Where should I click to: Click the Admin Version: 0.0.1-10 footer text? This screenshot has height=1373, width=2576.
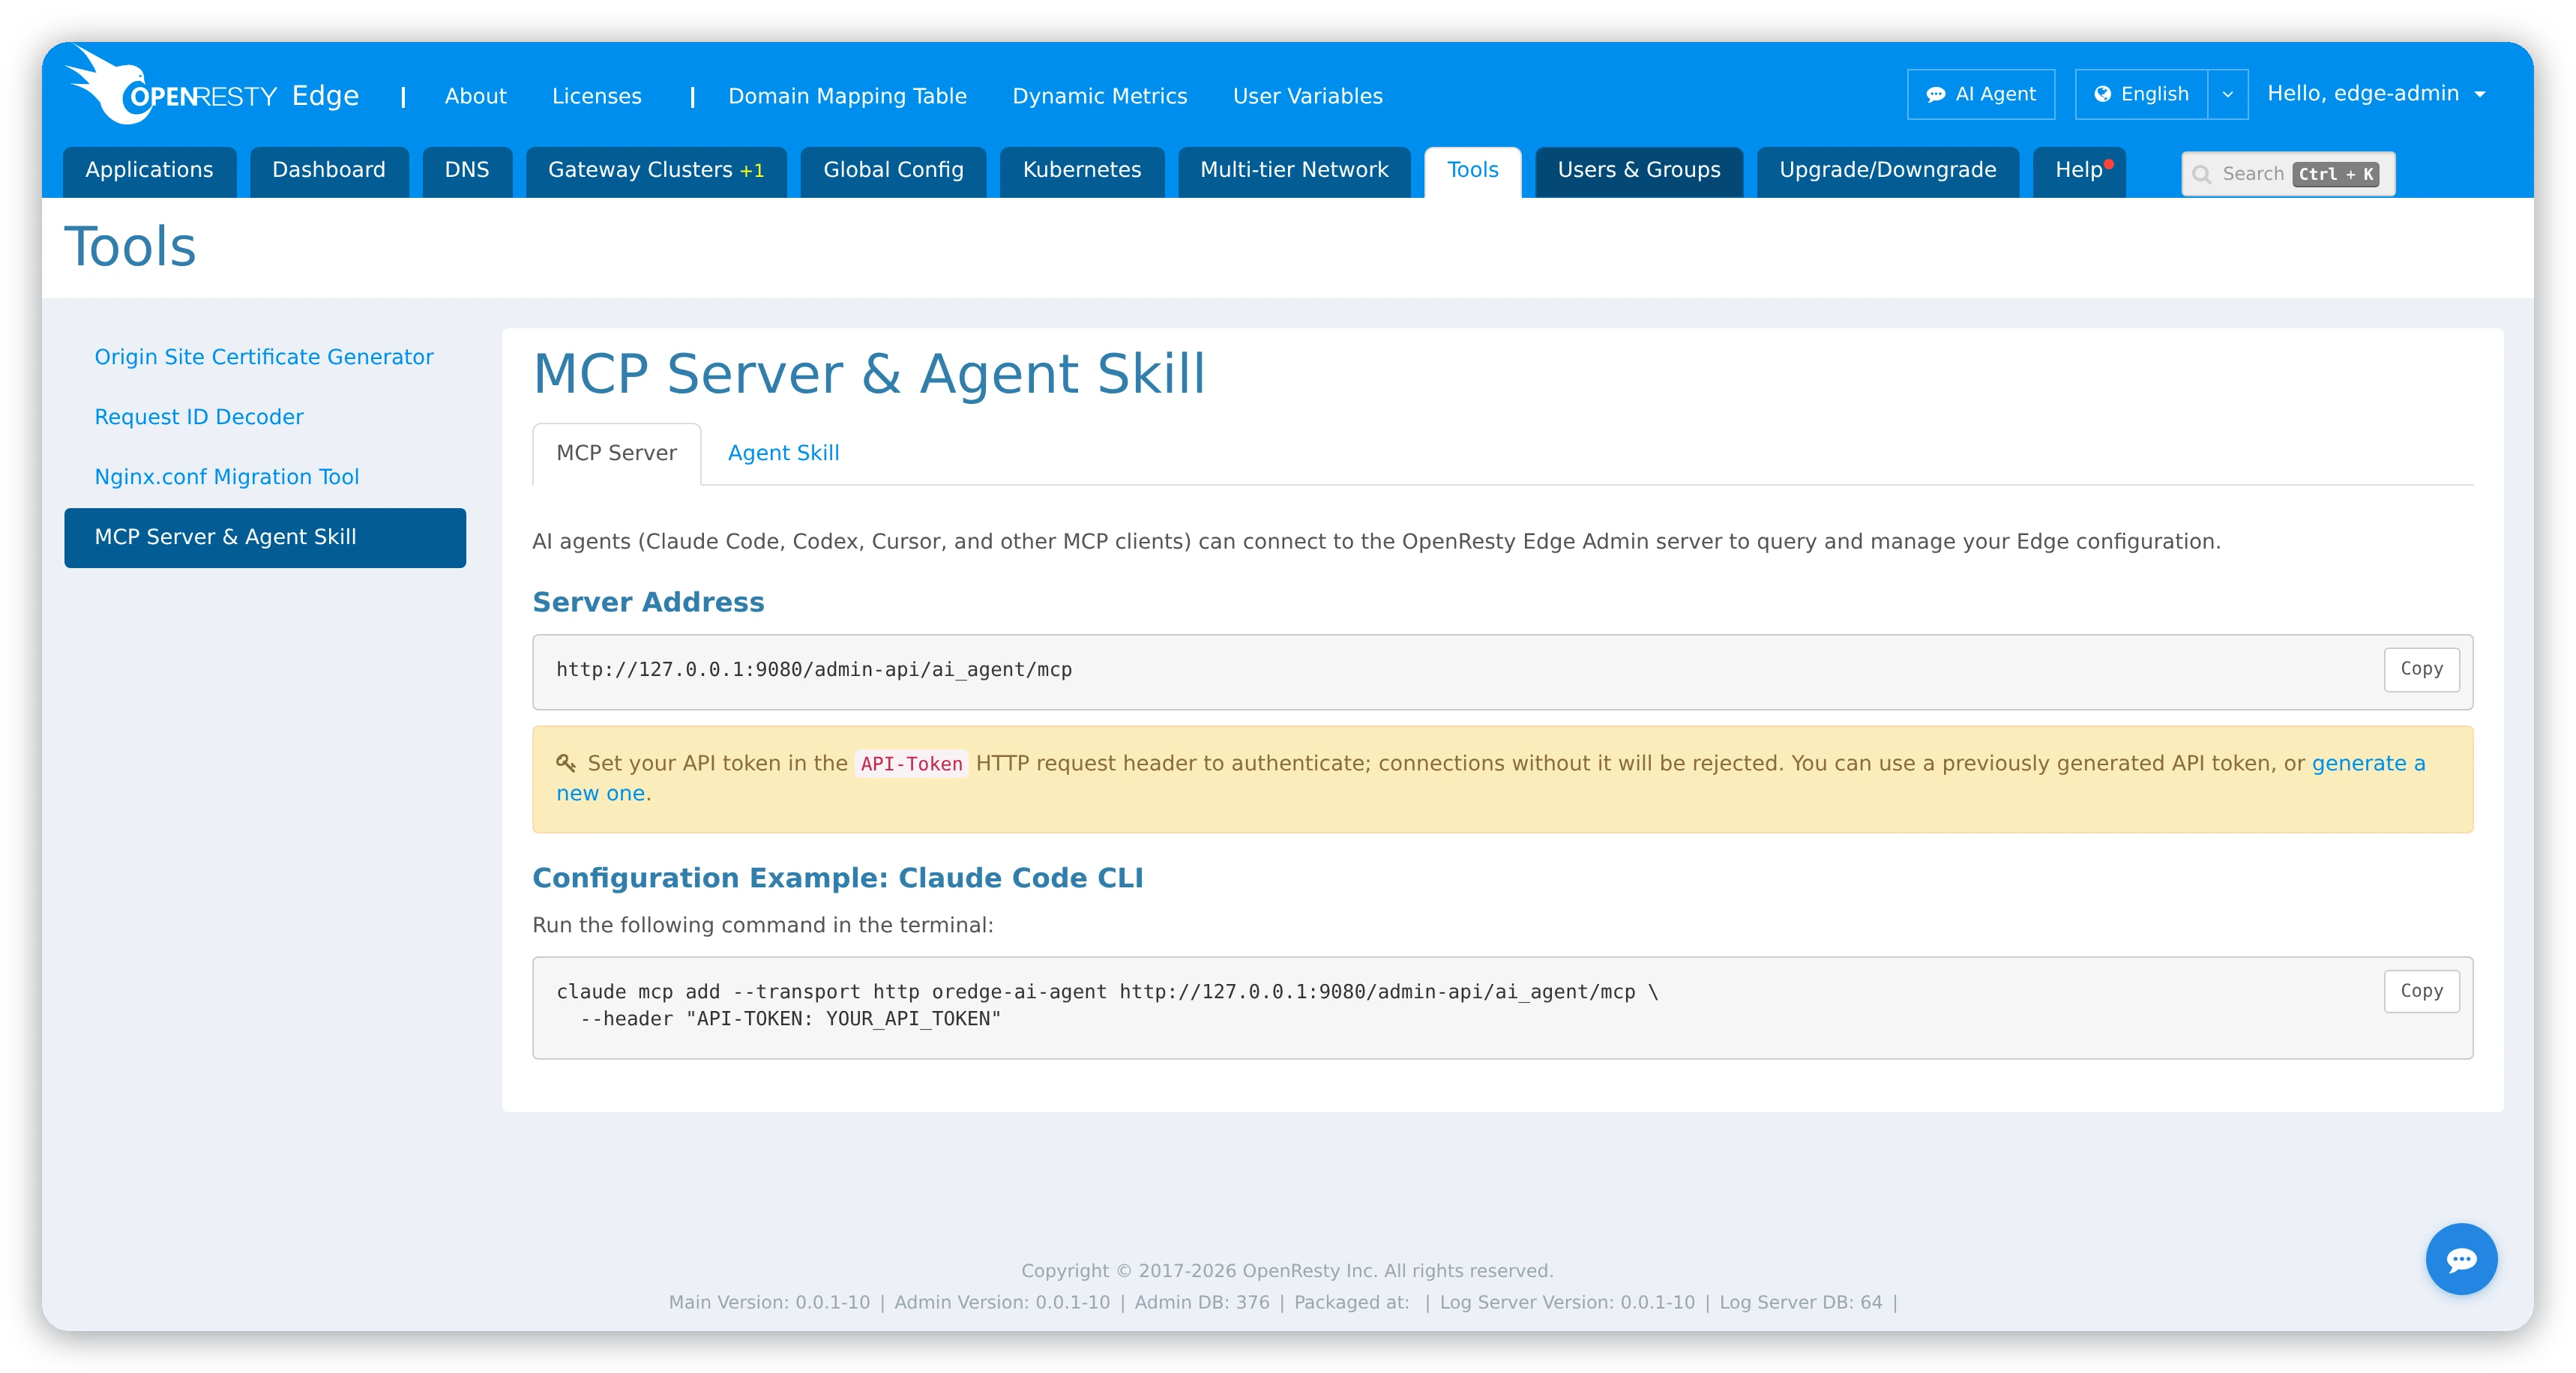1001,1302
